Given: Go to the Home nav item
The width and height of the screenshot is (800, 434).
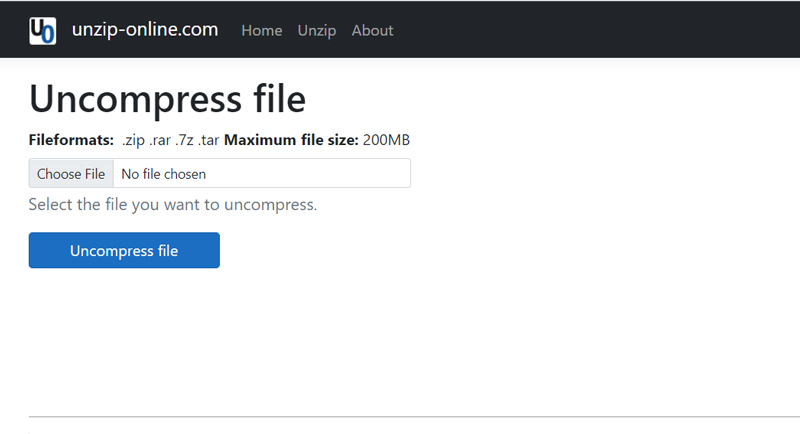Looking at the screenshot, I should click(262, 31).
